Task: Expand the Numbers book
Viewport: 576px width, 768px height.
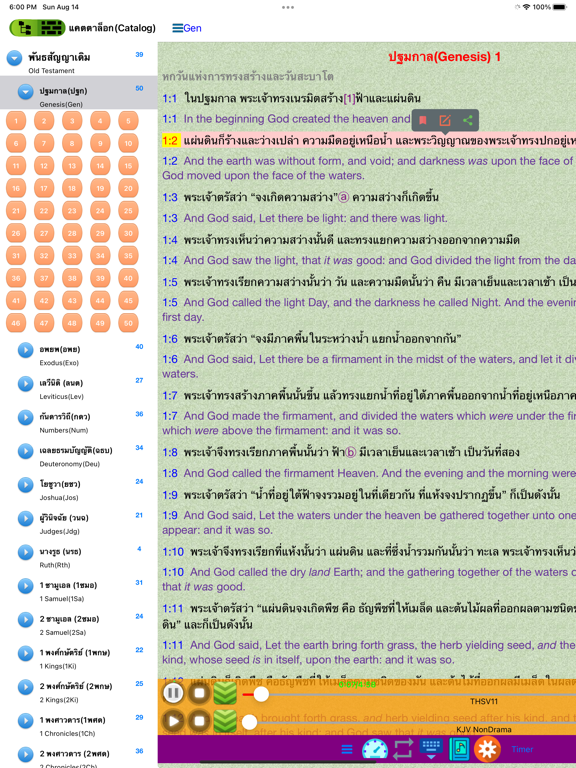Action: [x=25, y=417]
